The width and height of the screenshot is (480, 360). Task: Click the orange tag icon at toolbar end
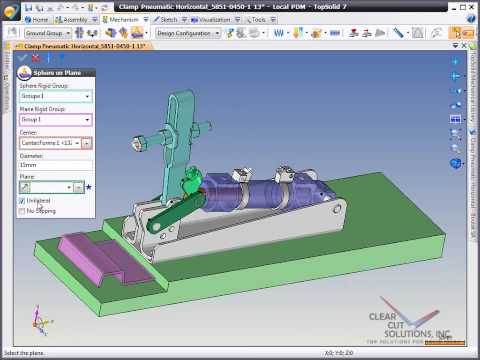(468, 33)
